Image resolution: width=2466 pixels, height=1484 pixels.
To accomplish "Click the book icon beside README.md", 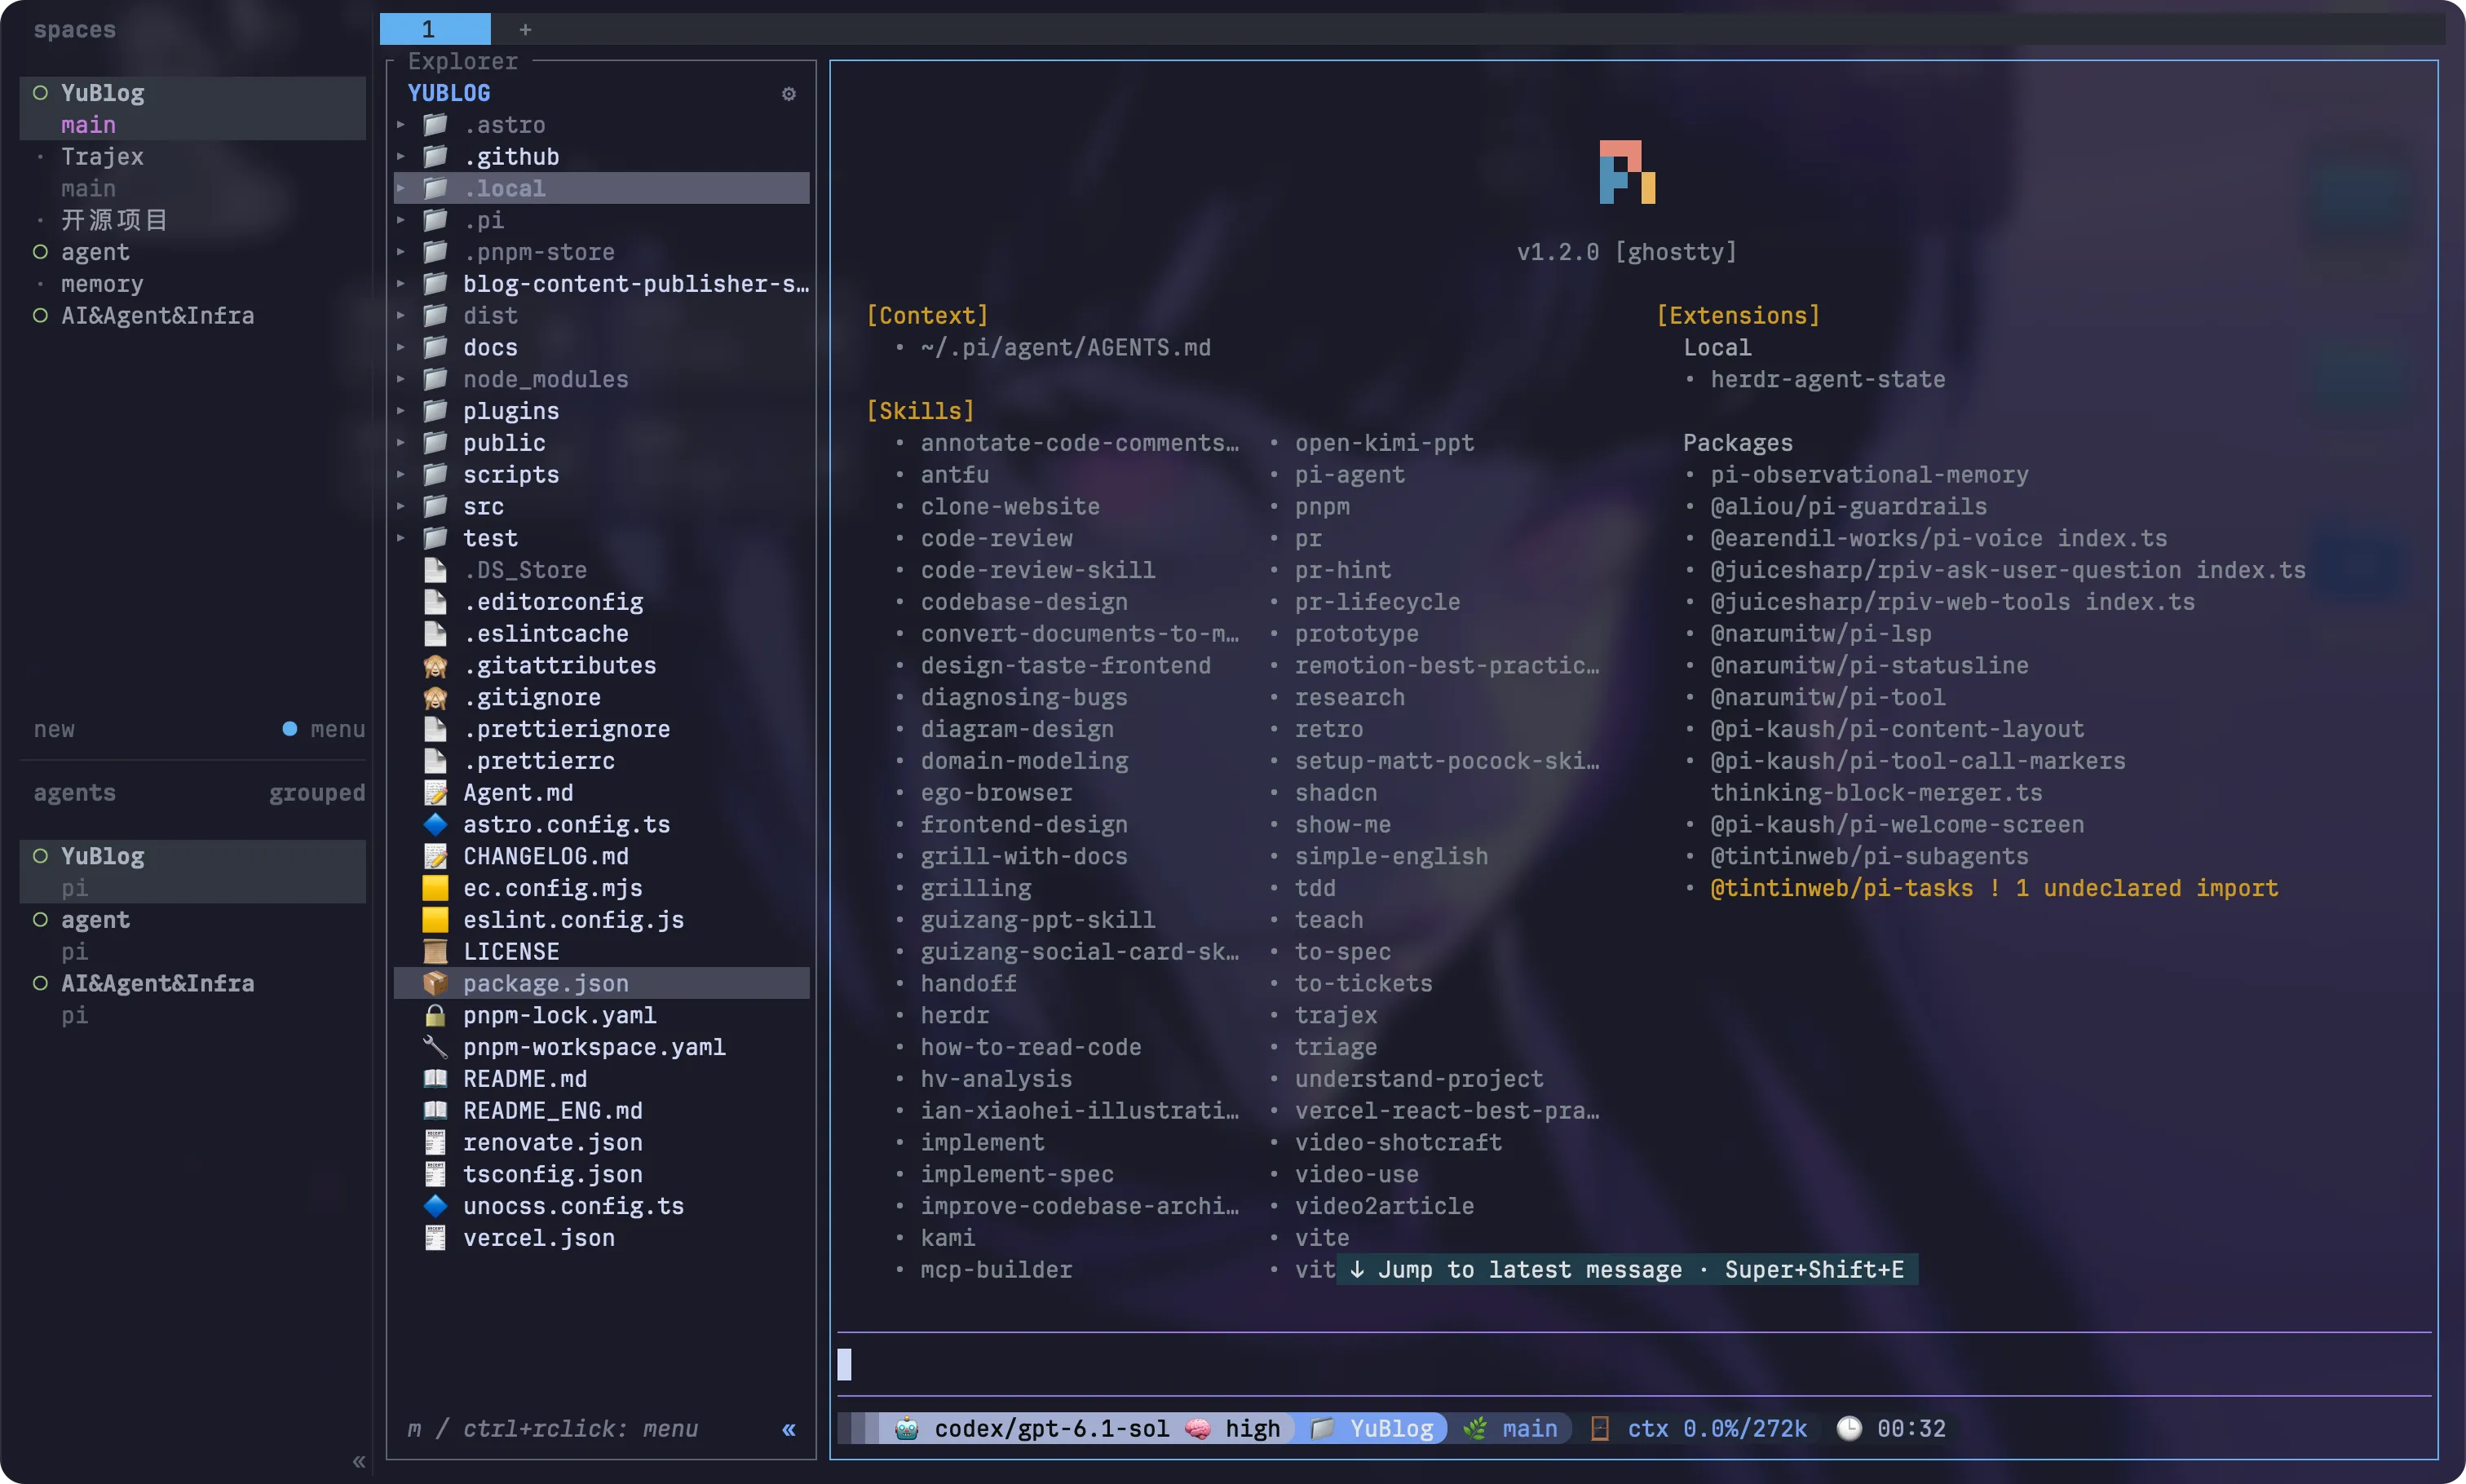I will [x=435, y=1079].
